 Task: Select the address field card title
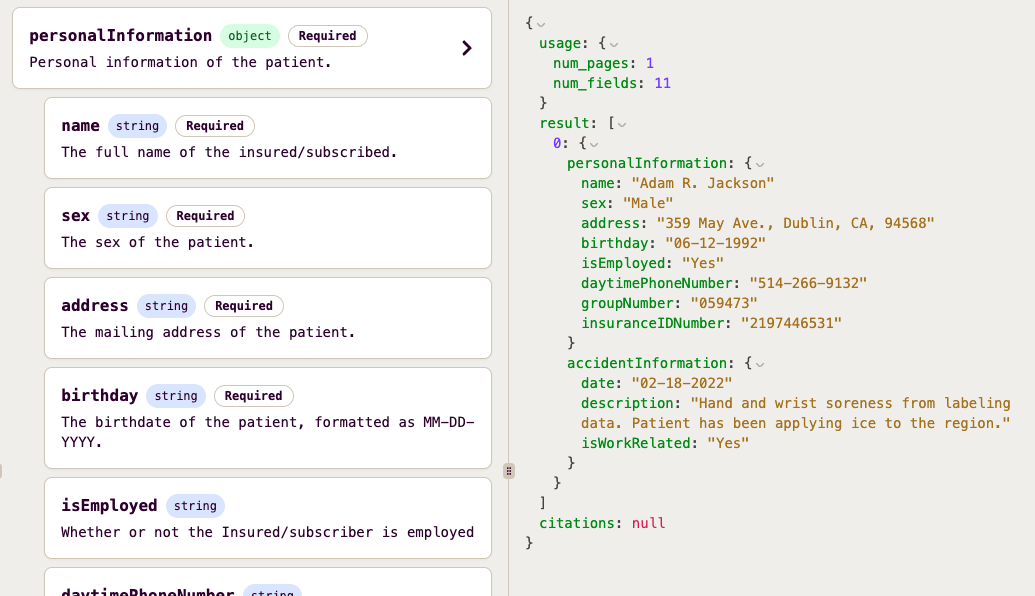94,306
